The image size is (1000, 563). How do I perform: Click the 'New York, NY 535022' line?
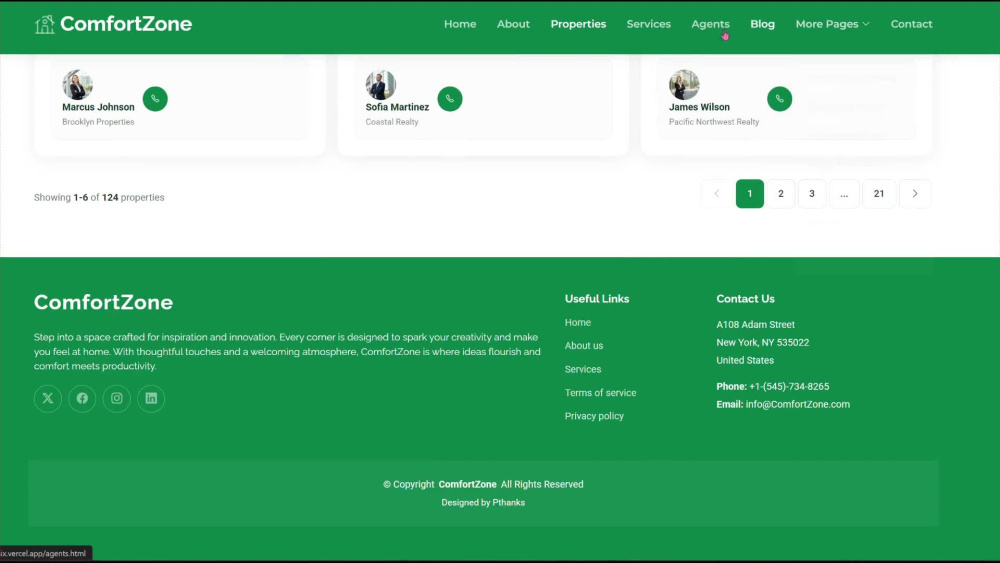coord(763,342)
